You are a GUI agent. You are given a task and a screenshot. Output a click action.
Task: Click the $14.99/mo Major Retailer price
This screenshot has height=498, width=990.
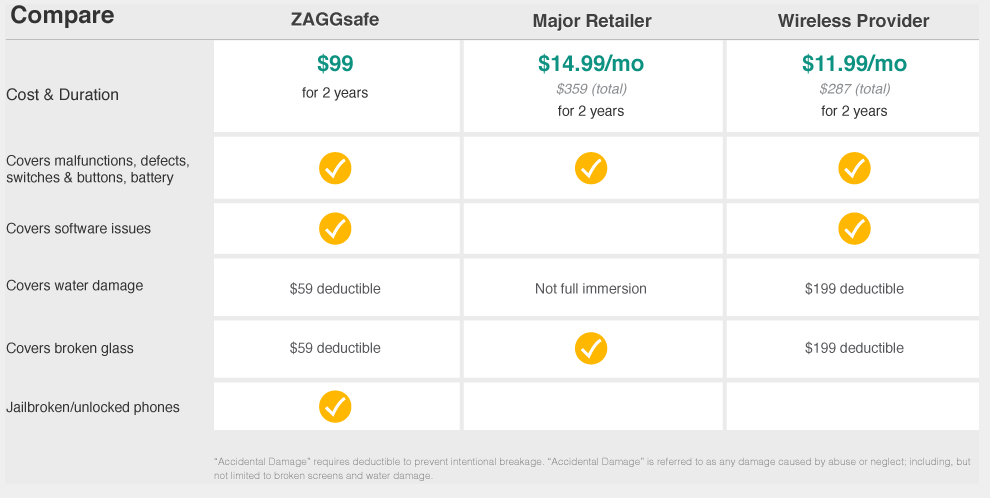(591, 63)
